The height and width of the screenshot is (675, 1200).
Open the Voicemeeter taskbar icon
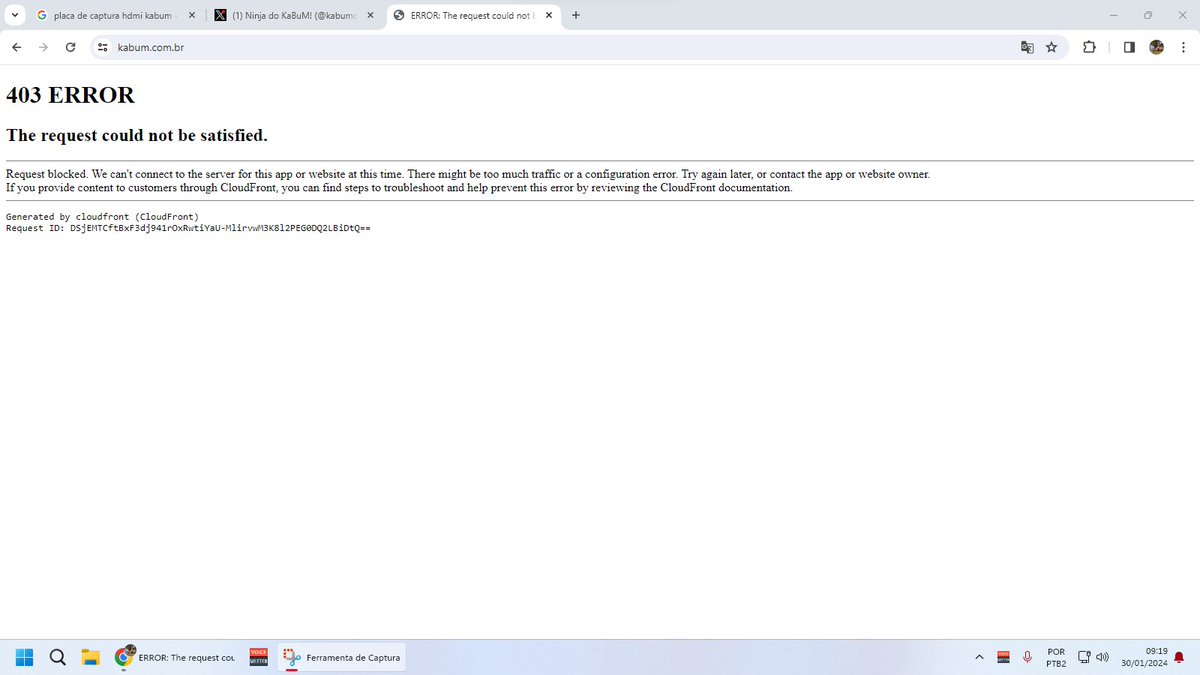click(258, 657)
